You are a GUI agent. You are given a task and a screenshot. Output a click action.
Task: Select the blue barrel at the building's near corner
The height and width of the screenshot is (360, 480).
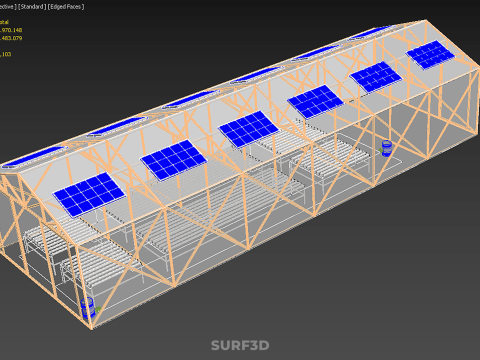tap(88, 308)
